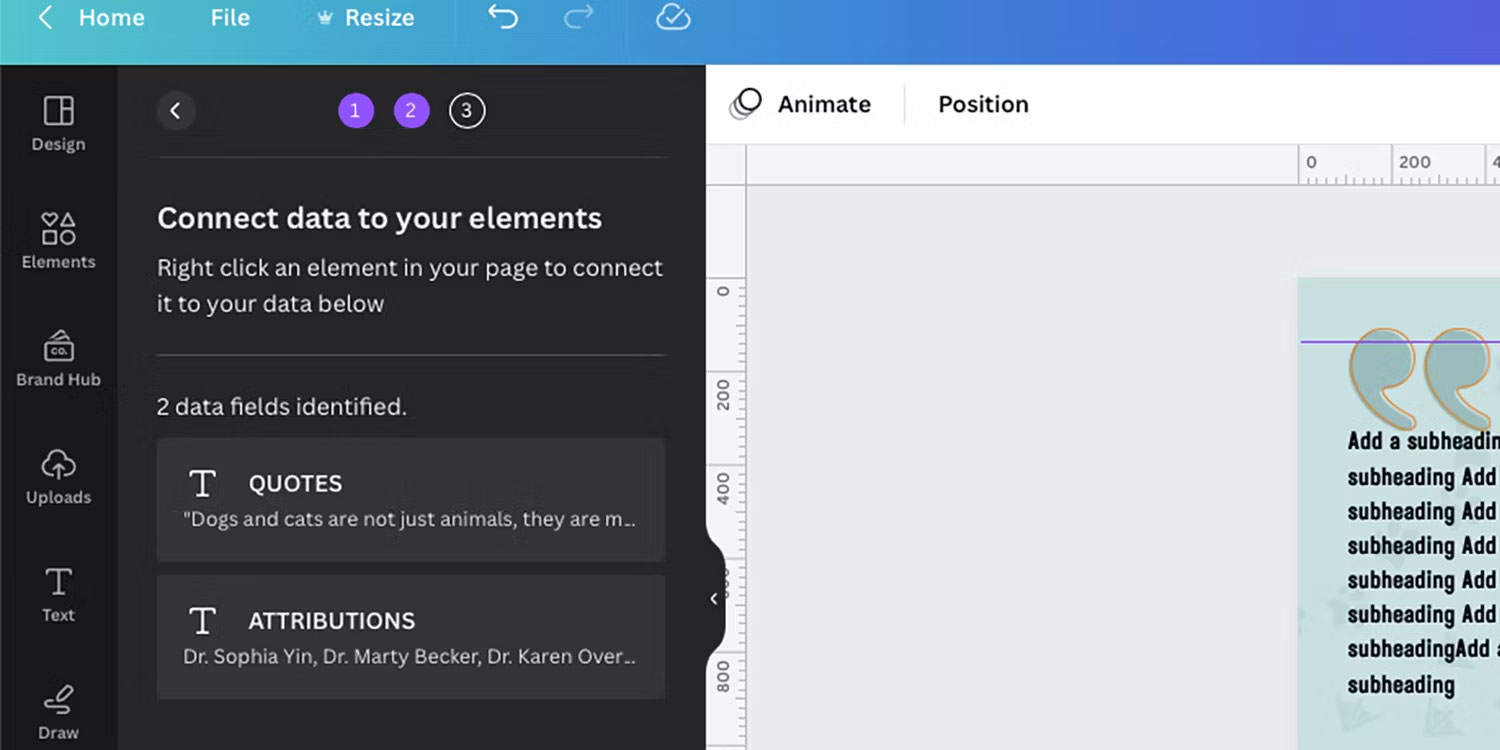This screenshot has width=1500, height=750.
Task: Open the Position panel
Action: [x=983, y=104]
